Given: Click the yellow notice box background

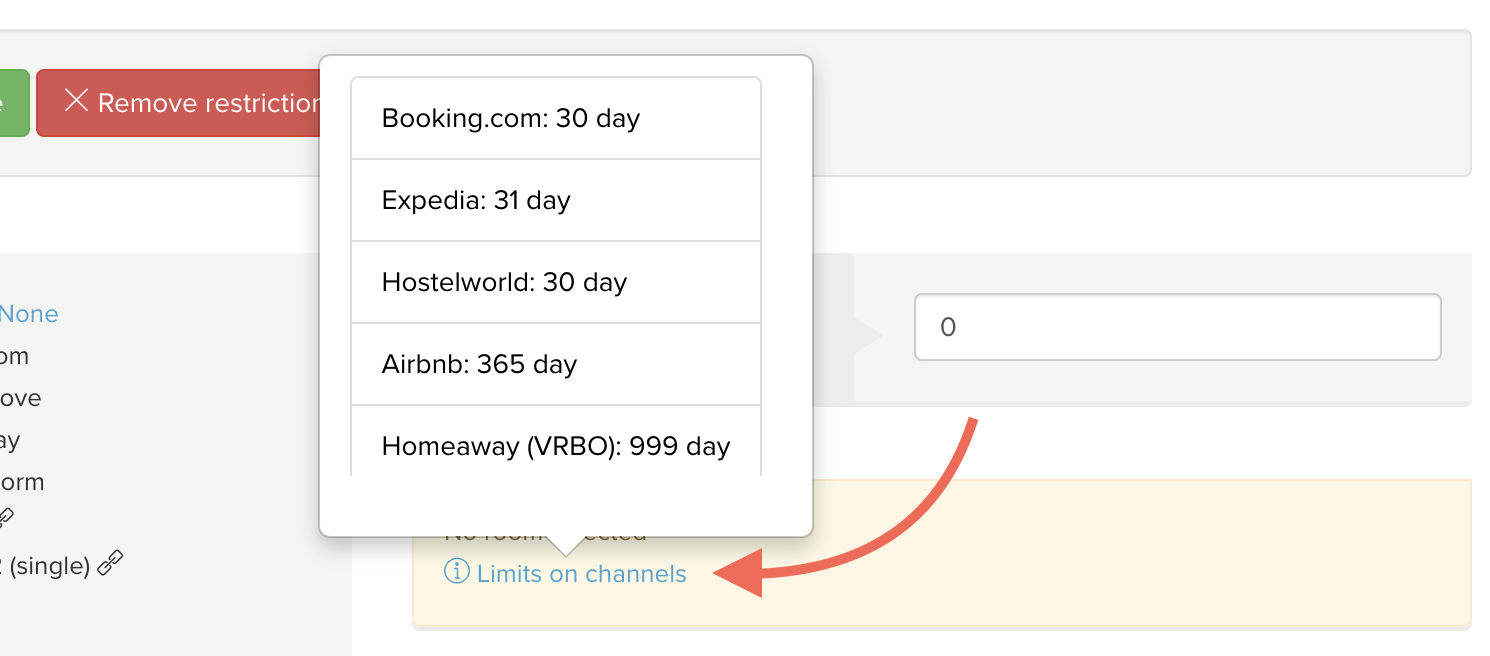Looking at the screenshot, I should (x=1100, y=560).
